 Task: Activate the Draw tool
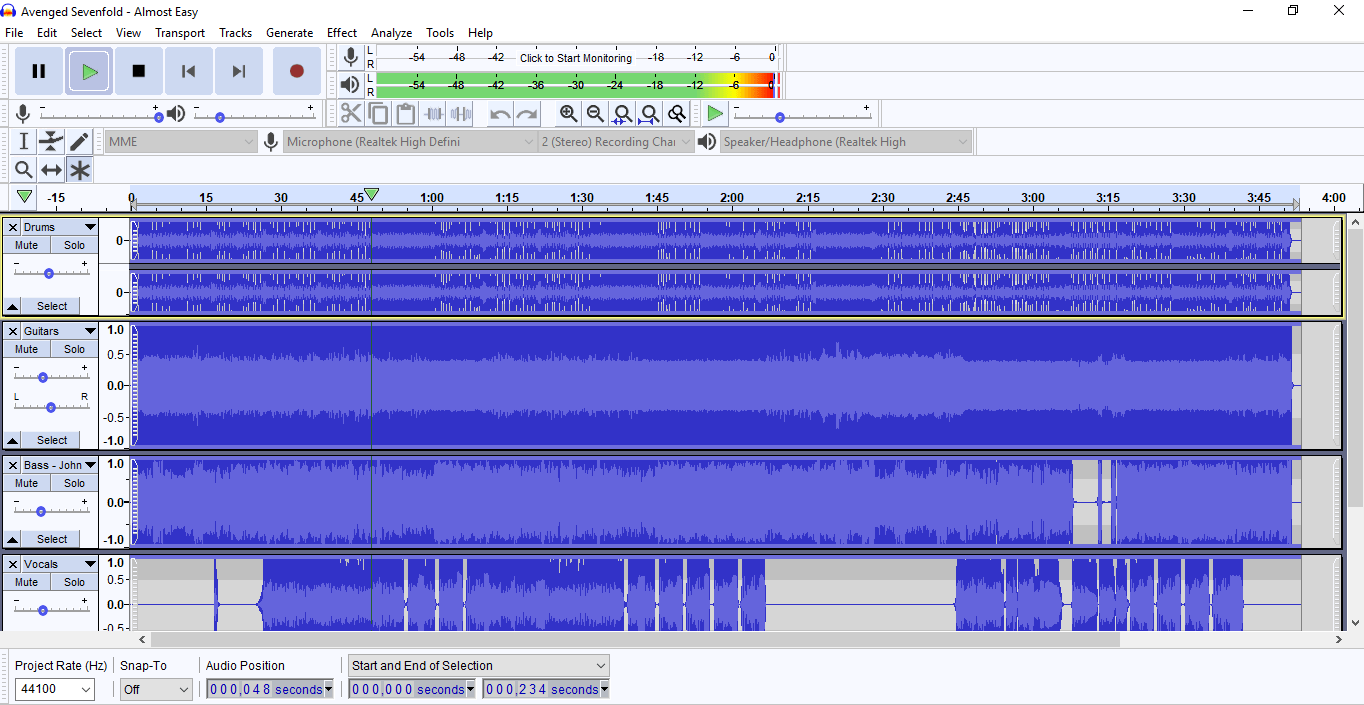[79, 141]
